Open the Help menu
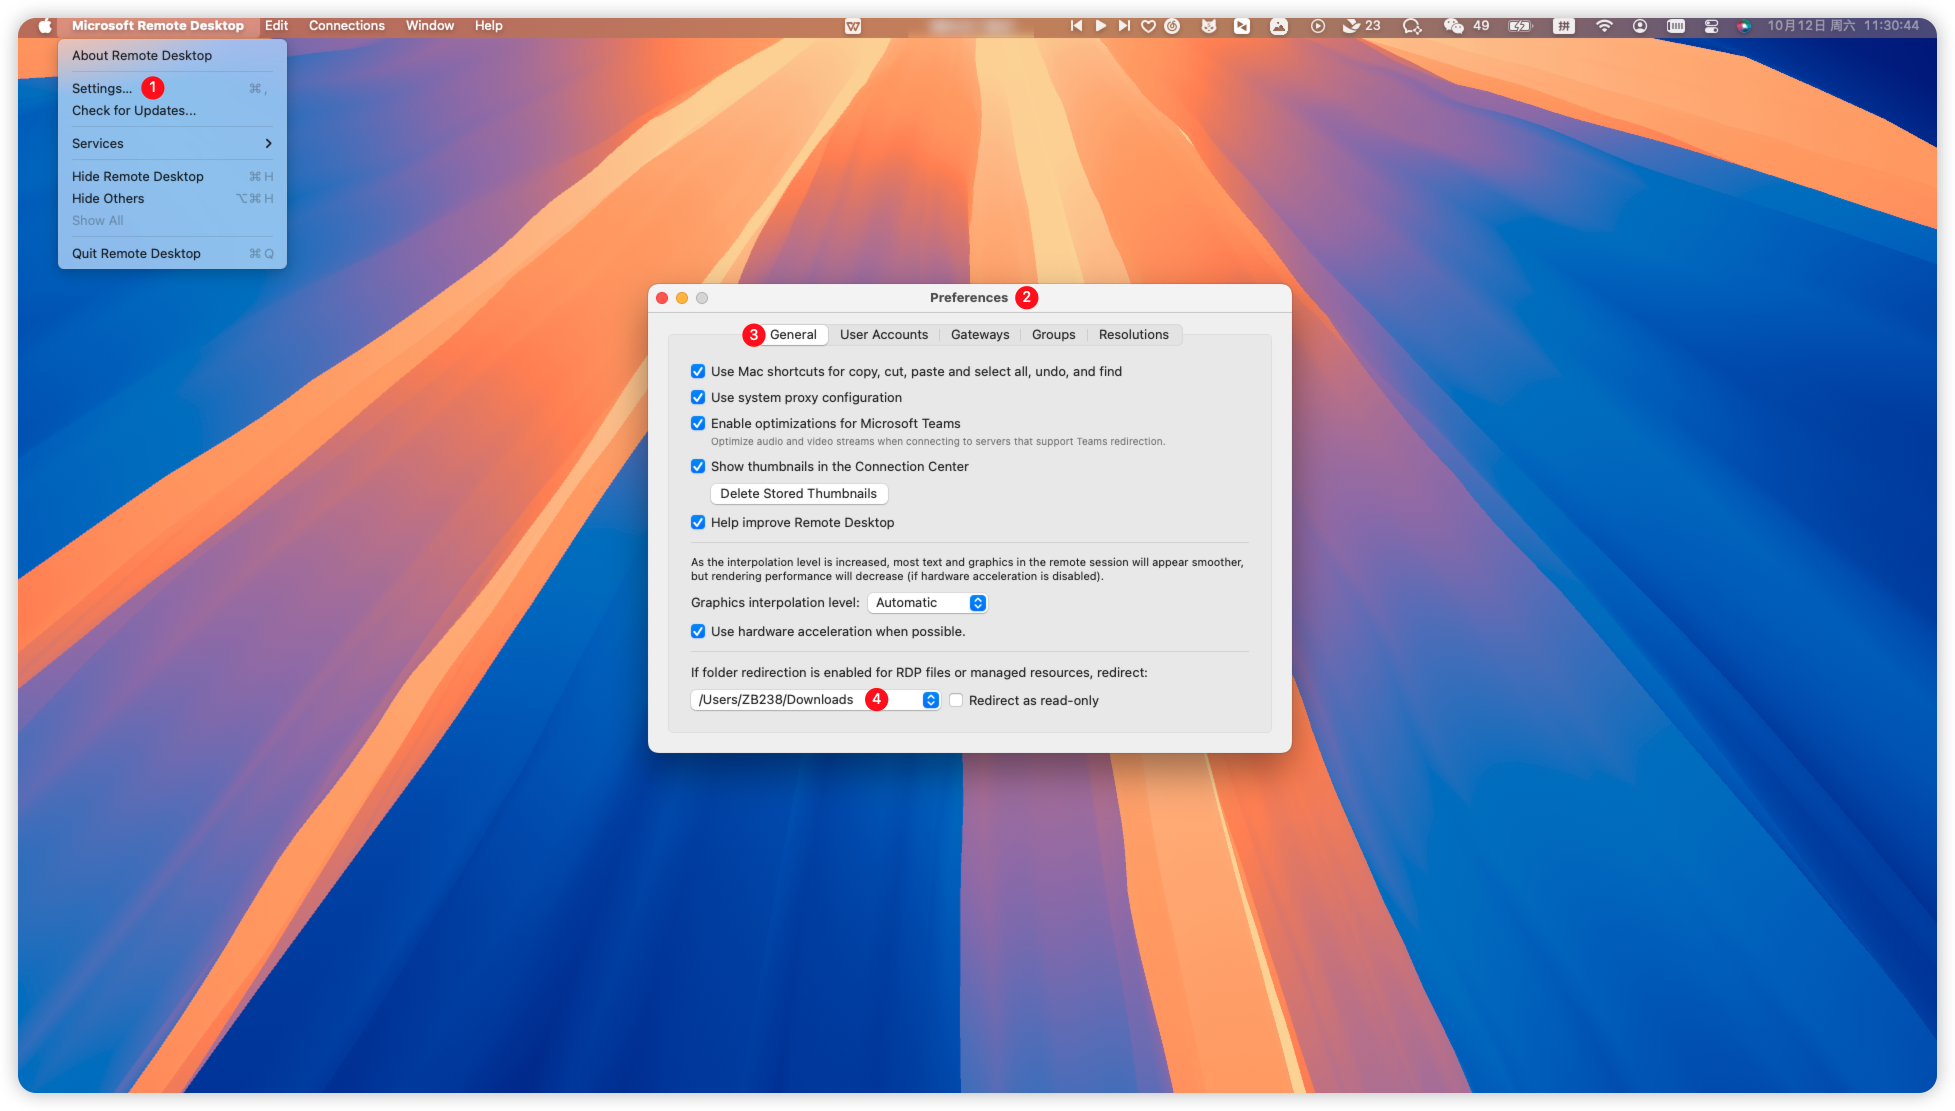This screenshot has height=1111, width=1955. (489, 26)
